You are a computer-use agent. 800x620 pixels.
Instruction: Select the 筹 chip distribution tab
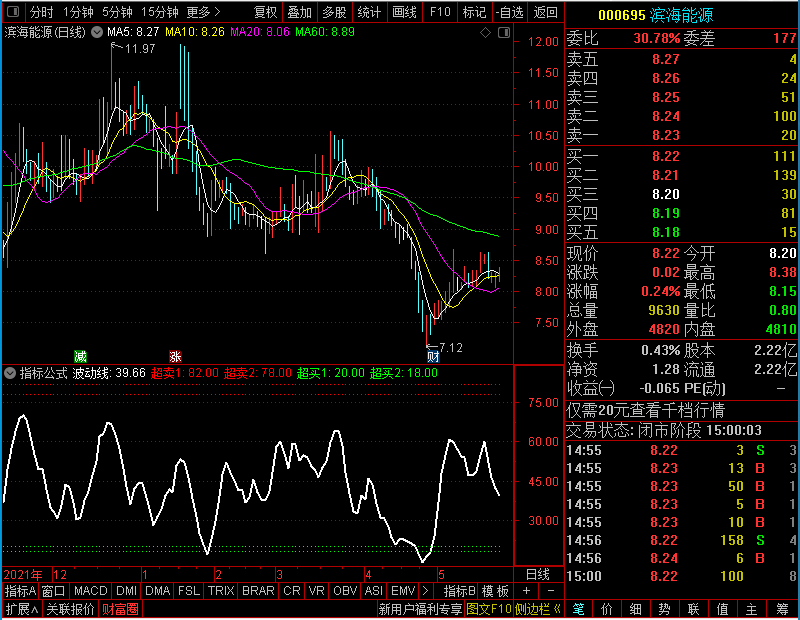[783, 609]
